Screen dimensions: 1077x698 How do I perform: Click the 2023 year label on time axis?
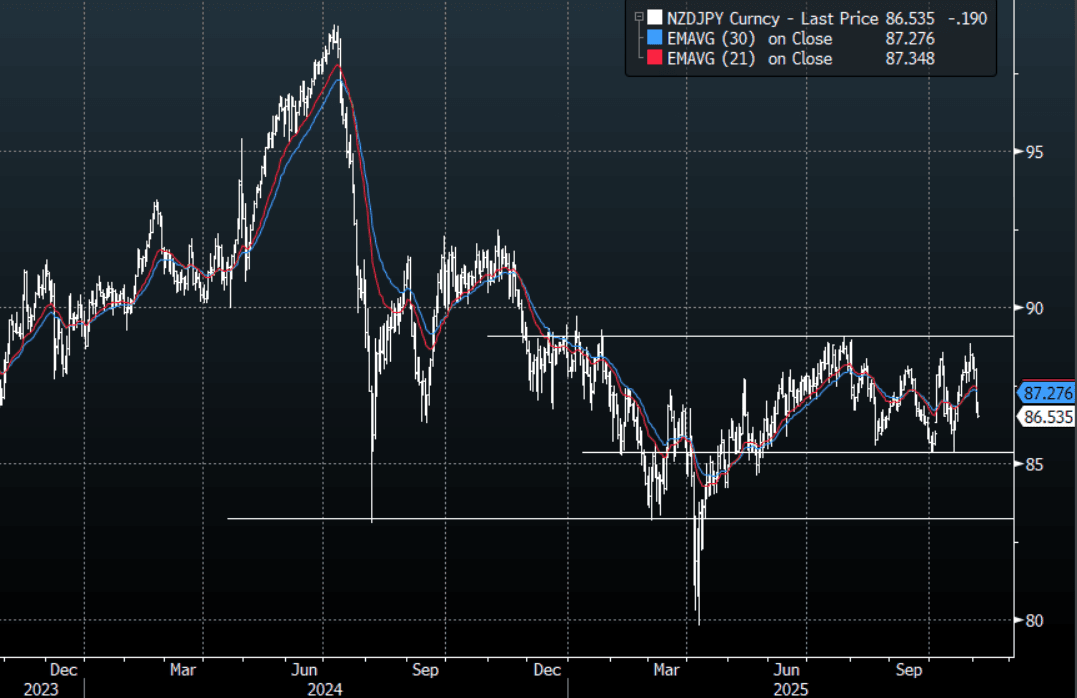point(42,689)
